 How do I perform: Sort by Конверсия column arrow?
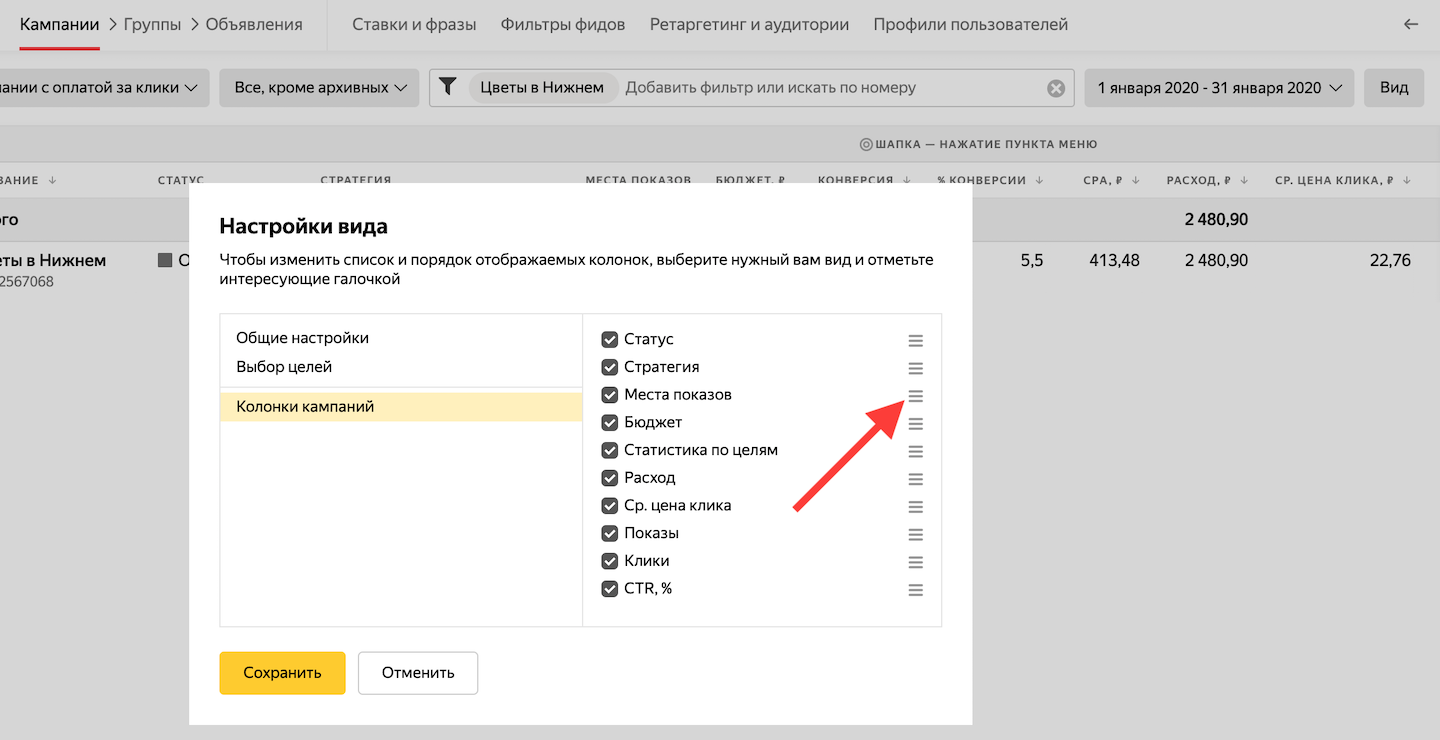click(x=907, y=180)
